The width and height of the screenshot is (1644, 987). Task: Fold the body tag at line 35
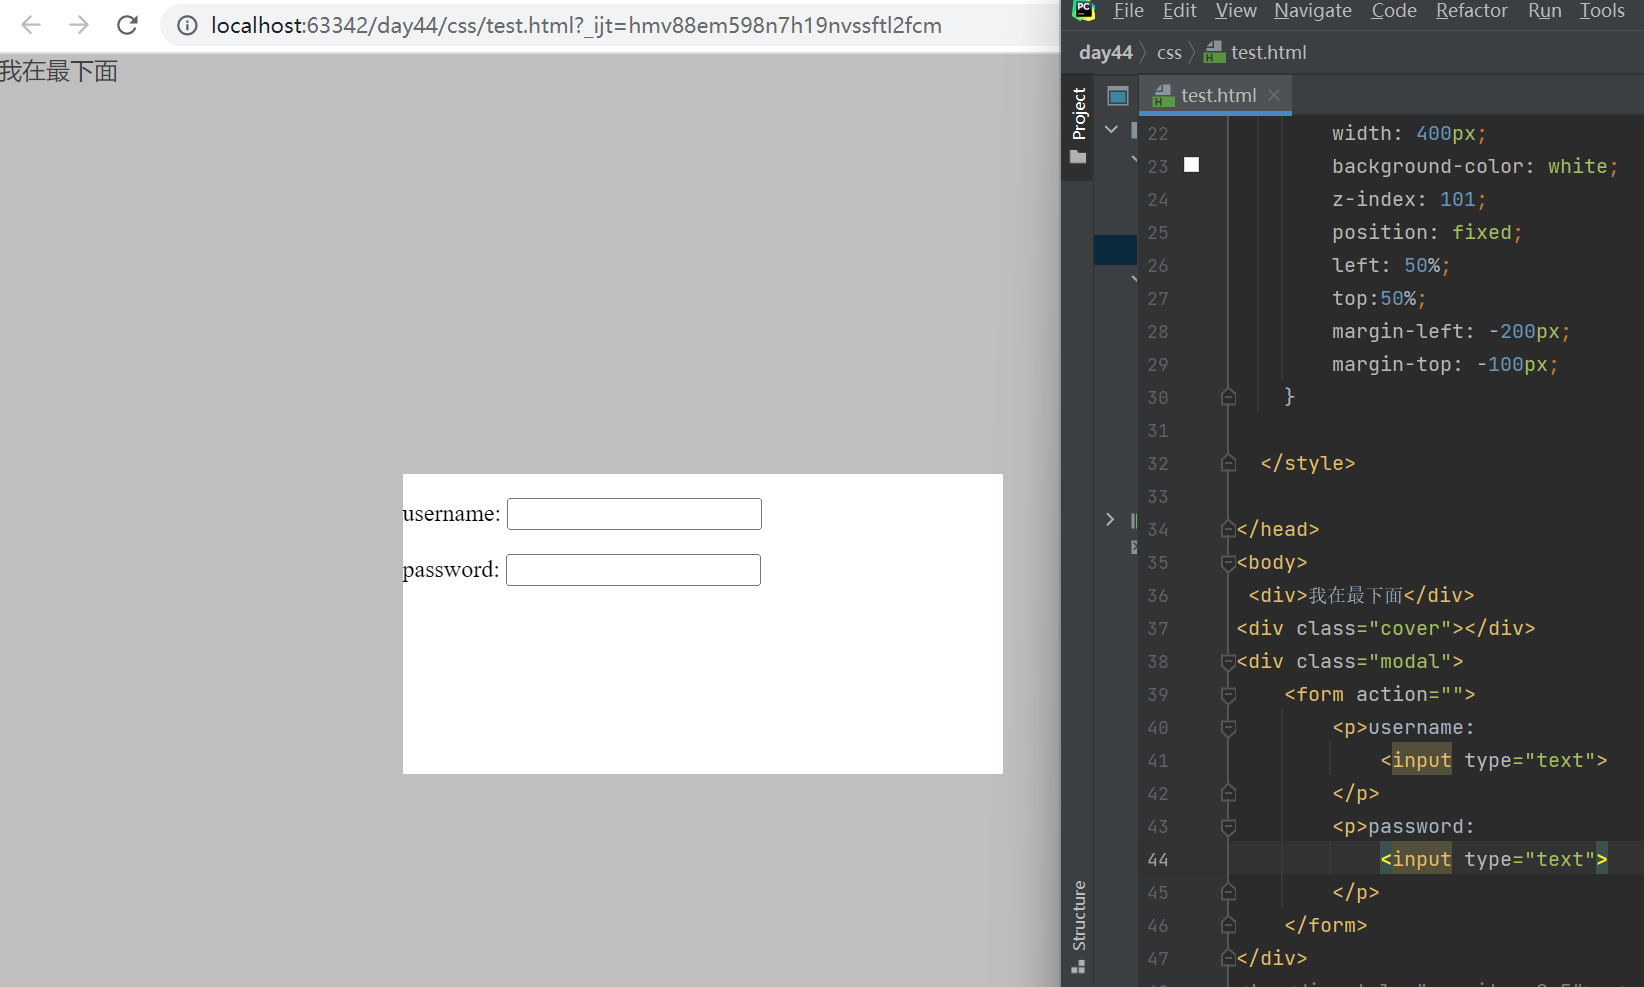pos(1228,562)
